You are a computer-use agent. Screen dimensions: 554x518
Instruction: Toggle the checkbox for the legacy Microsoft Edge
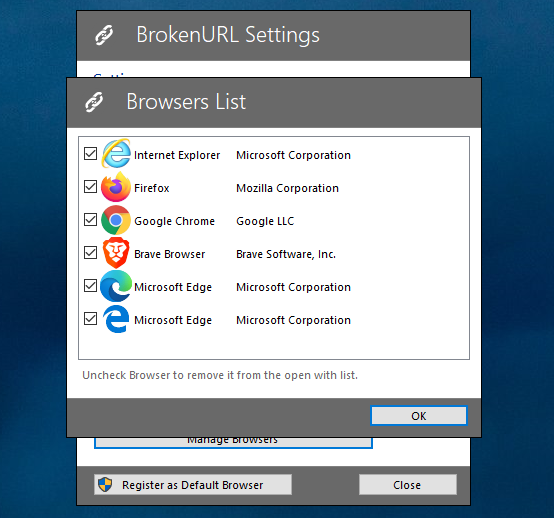coord(90,319)
